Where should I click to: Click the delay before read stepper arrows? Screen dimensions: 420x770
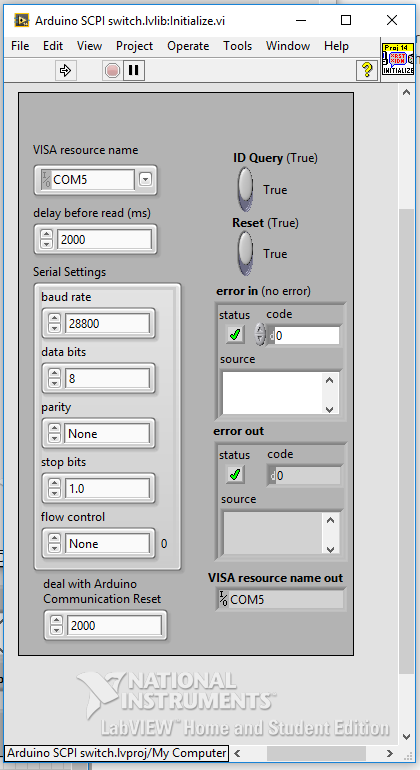[x=47, y=240]
